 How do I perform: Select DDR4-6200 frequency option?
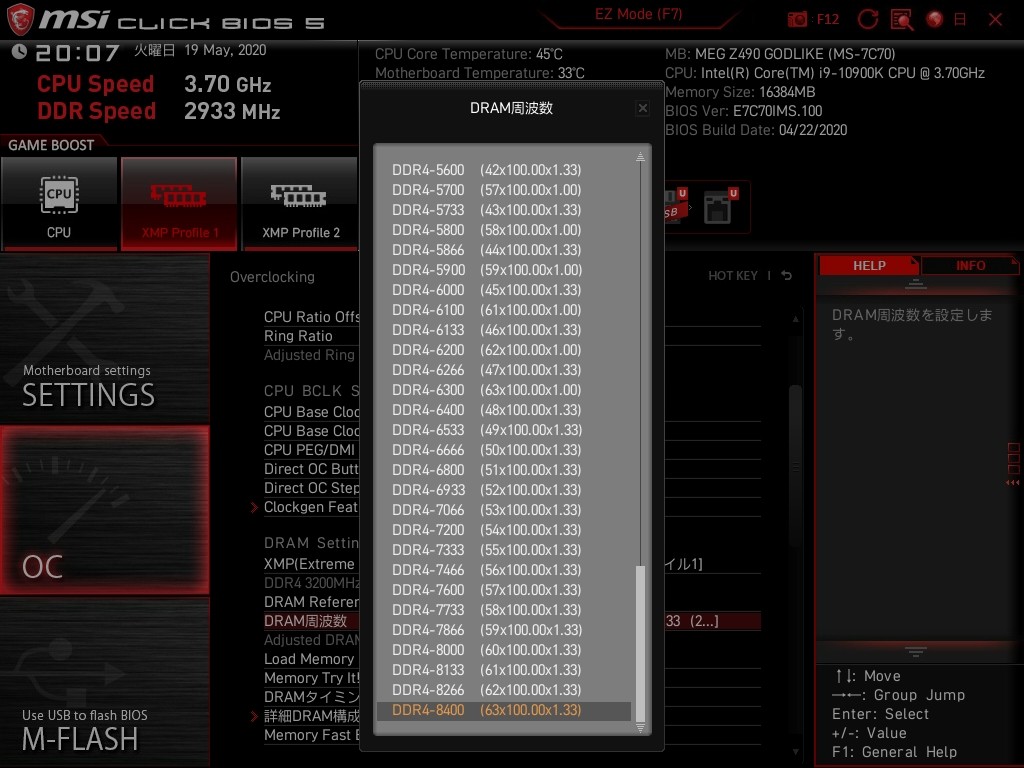point(504,350)
